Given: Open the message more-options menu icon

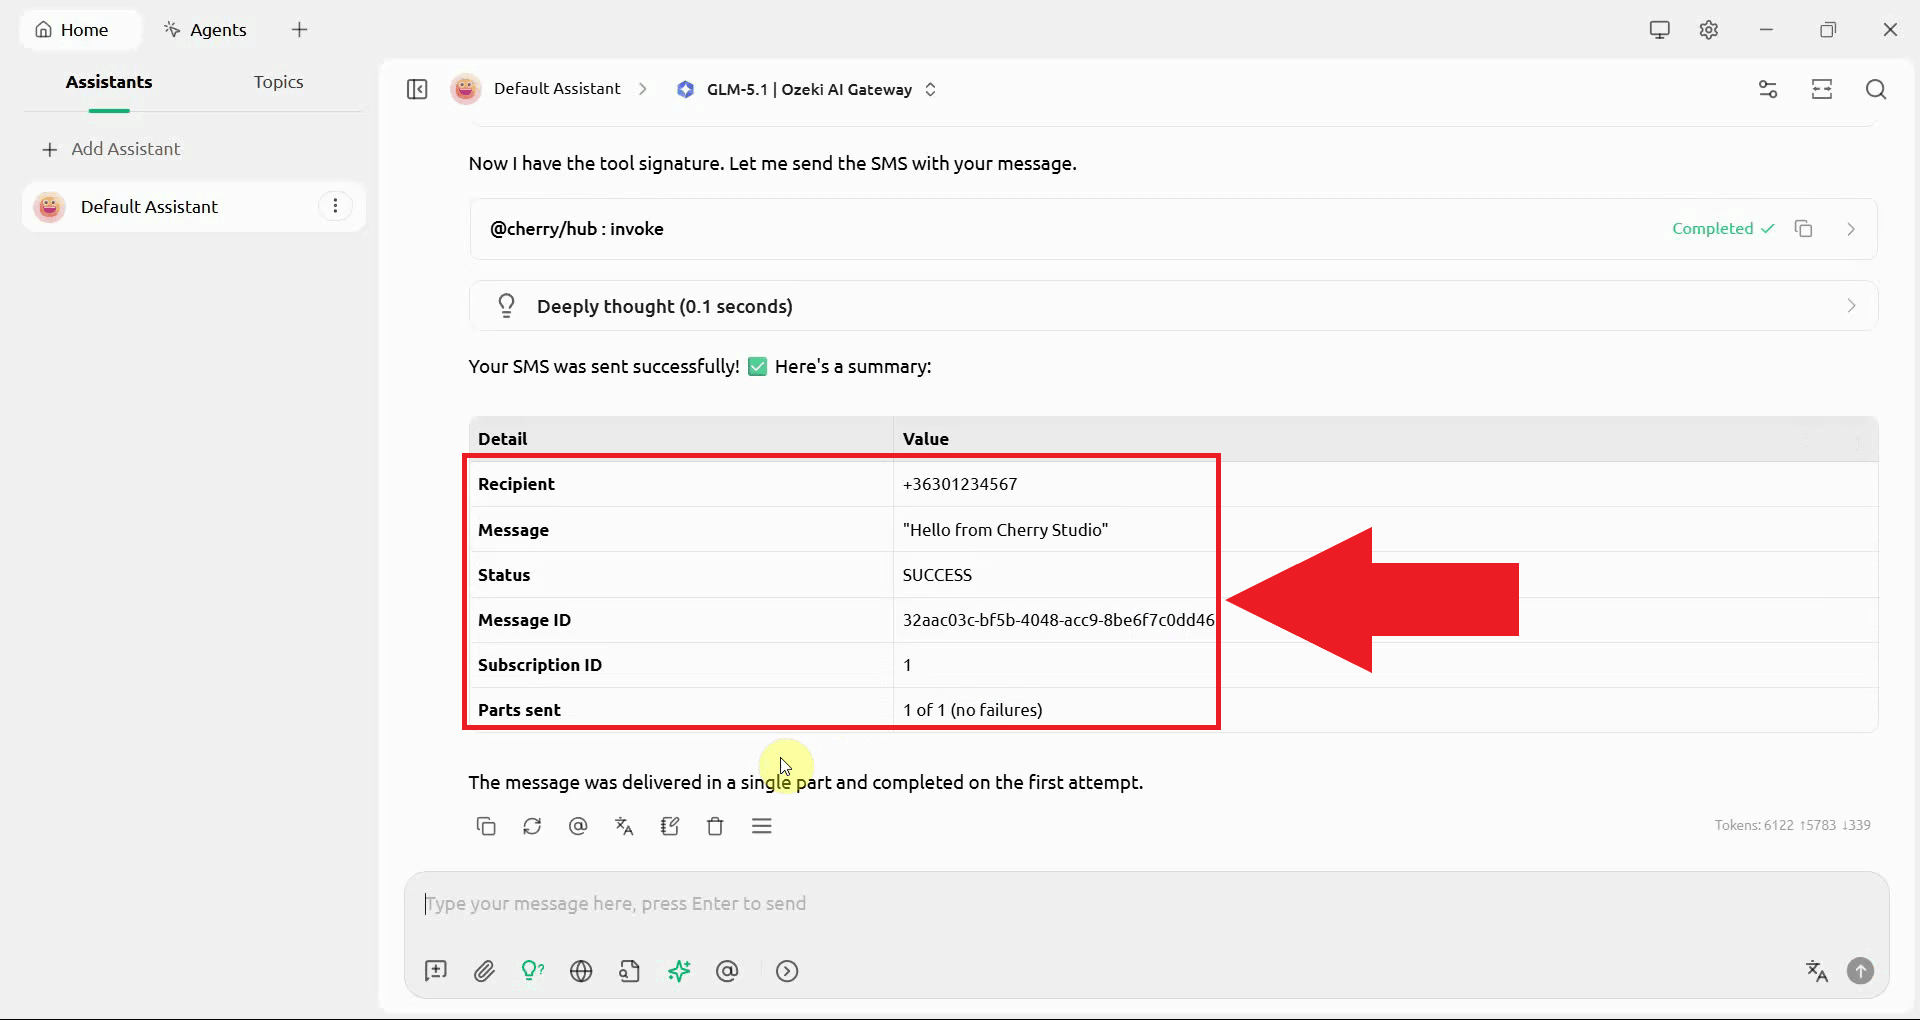Looking at the screenshot, I should [x=762, y=826].
